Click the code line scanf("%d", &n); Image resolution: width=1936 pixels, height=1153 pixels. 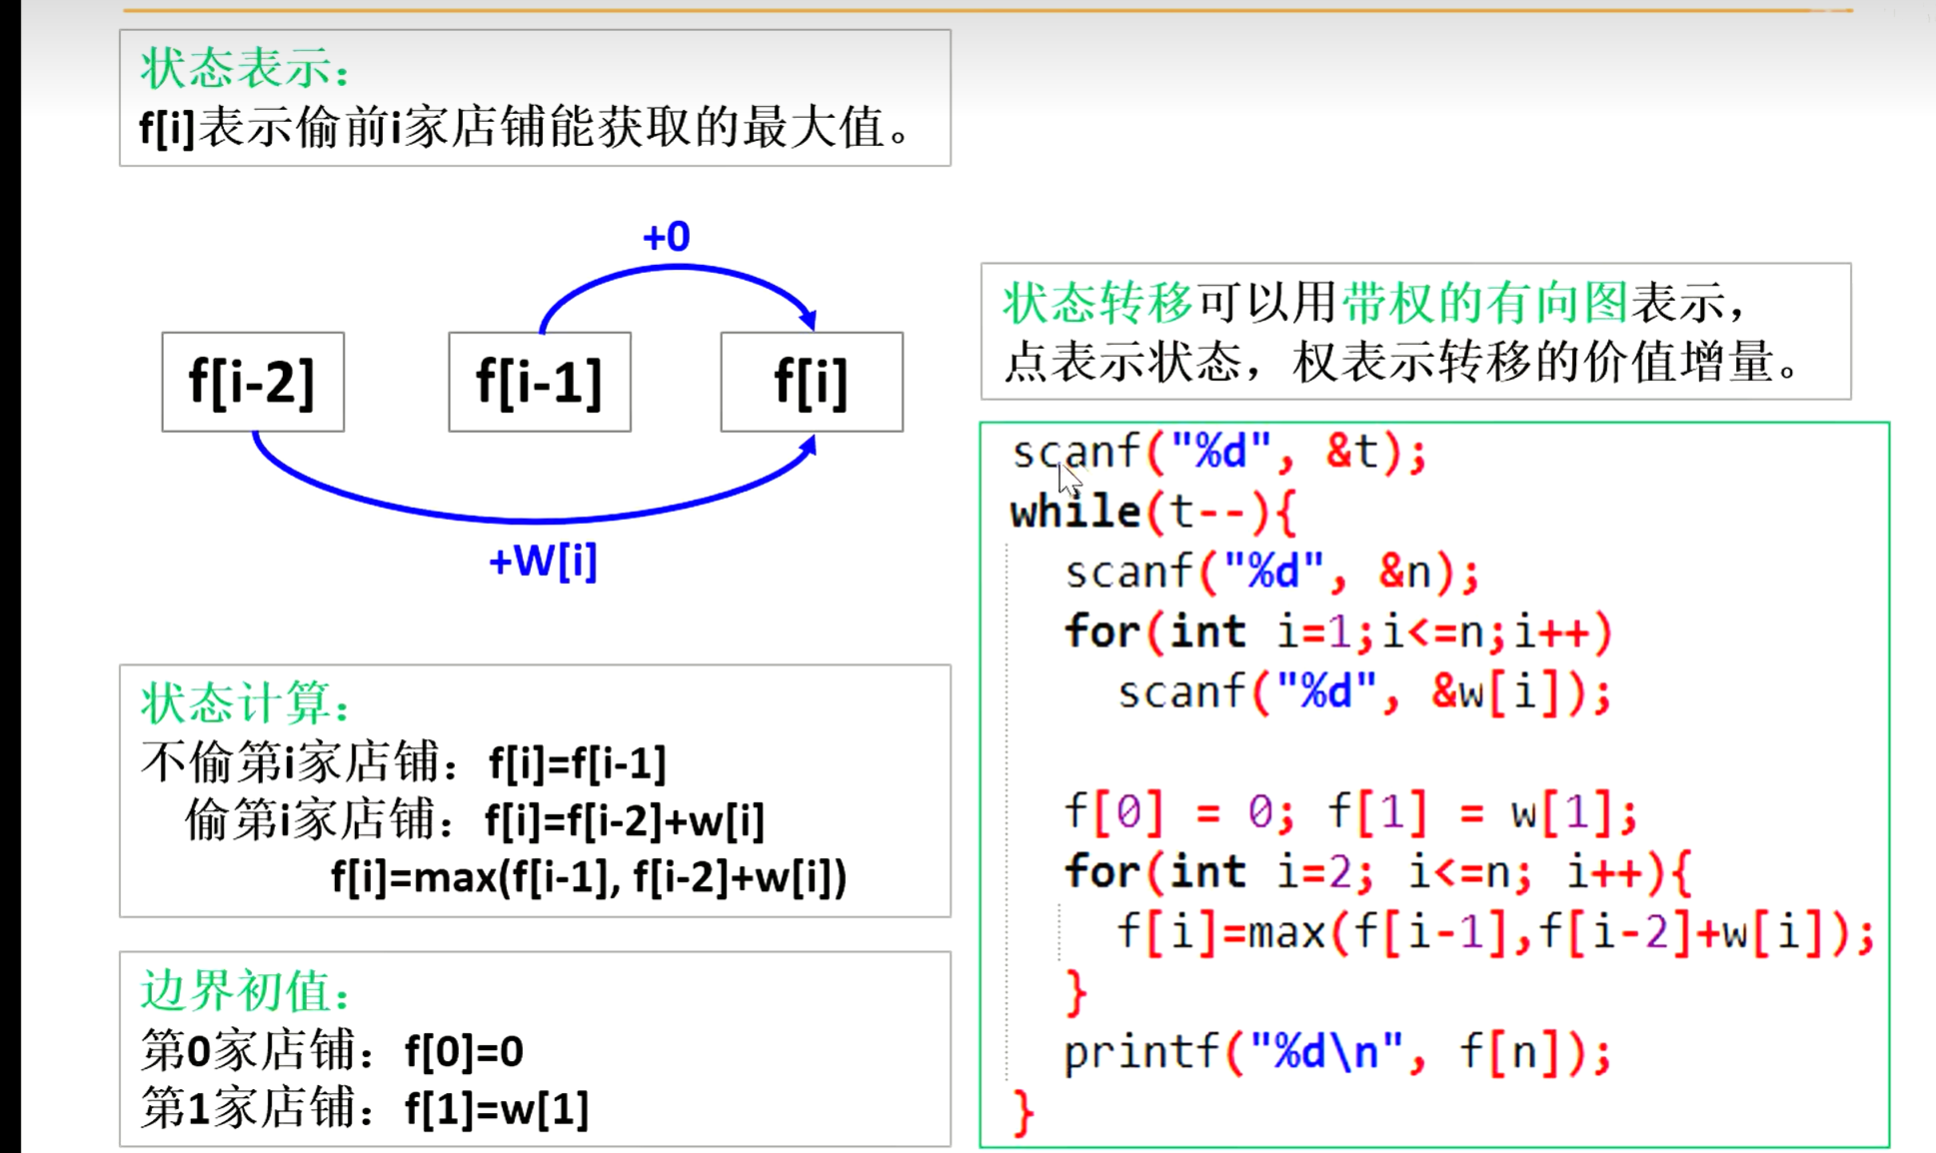pyautogui.click(x=1271, y=572)
